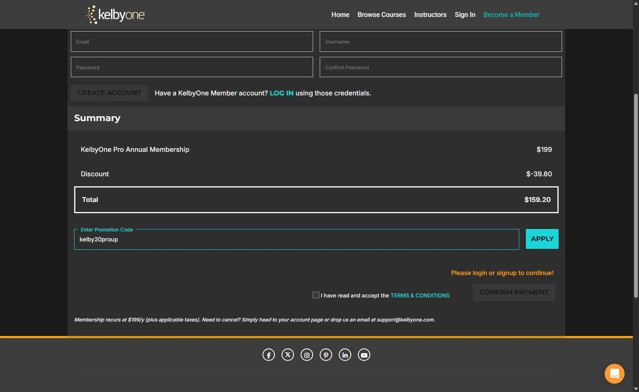Select the Discount $-39.80 value
This screenshot has width=639, height=392.
tap(539, 174)
